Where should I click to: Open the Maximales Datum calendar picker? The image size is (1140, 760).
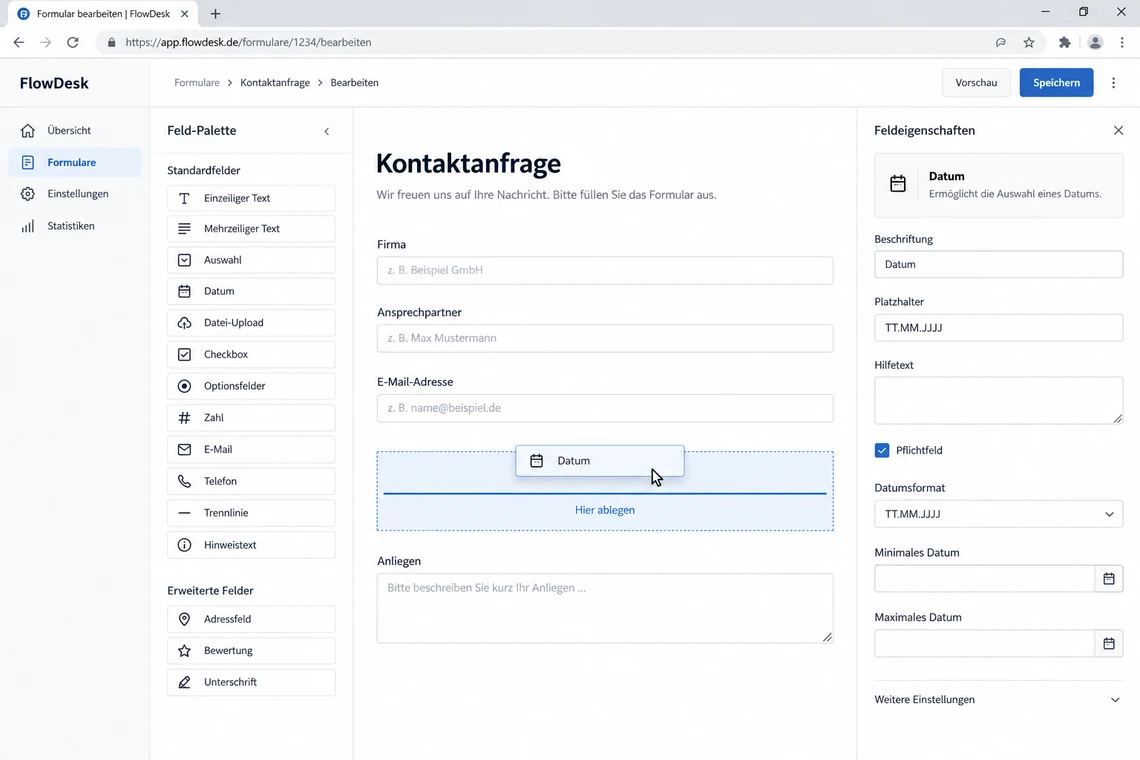pos(1109,644)
